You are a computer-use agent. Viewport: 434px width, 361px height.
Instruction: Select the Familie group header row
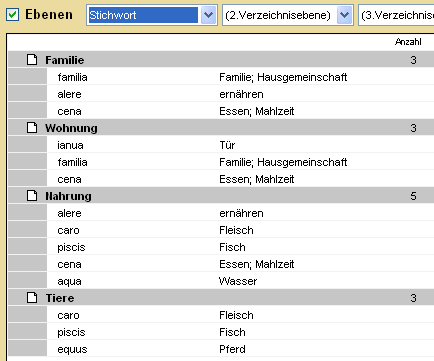click(x=221, y=60)
